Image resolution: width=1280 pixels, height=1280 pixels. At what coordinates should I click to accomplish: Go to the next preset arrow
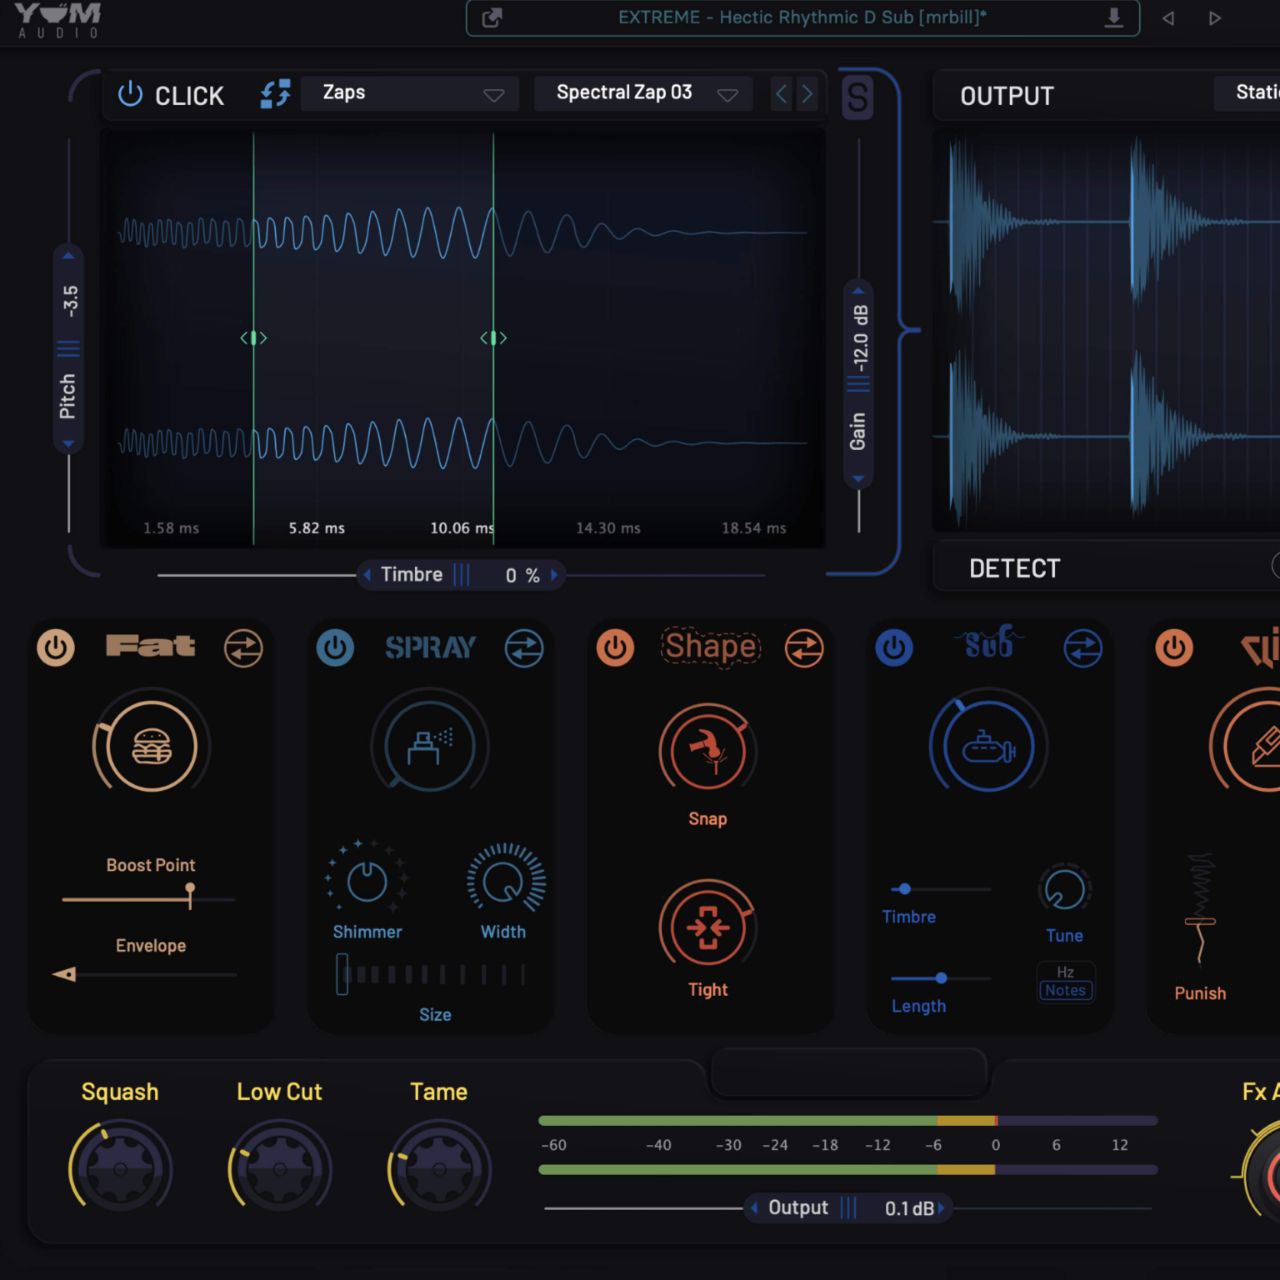coord(1214,18)
